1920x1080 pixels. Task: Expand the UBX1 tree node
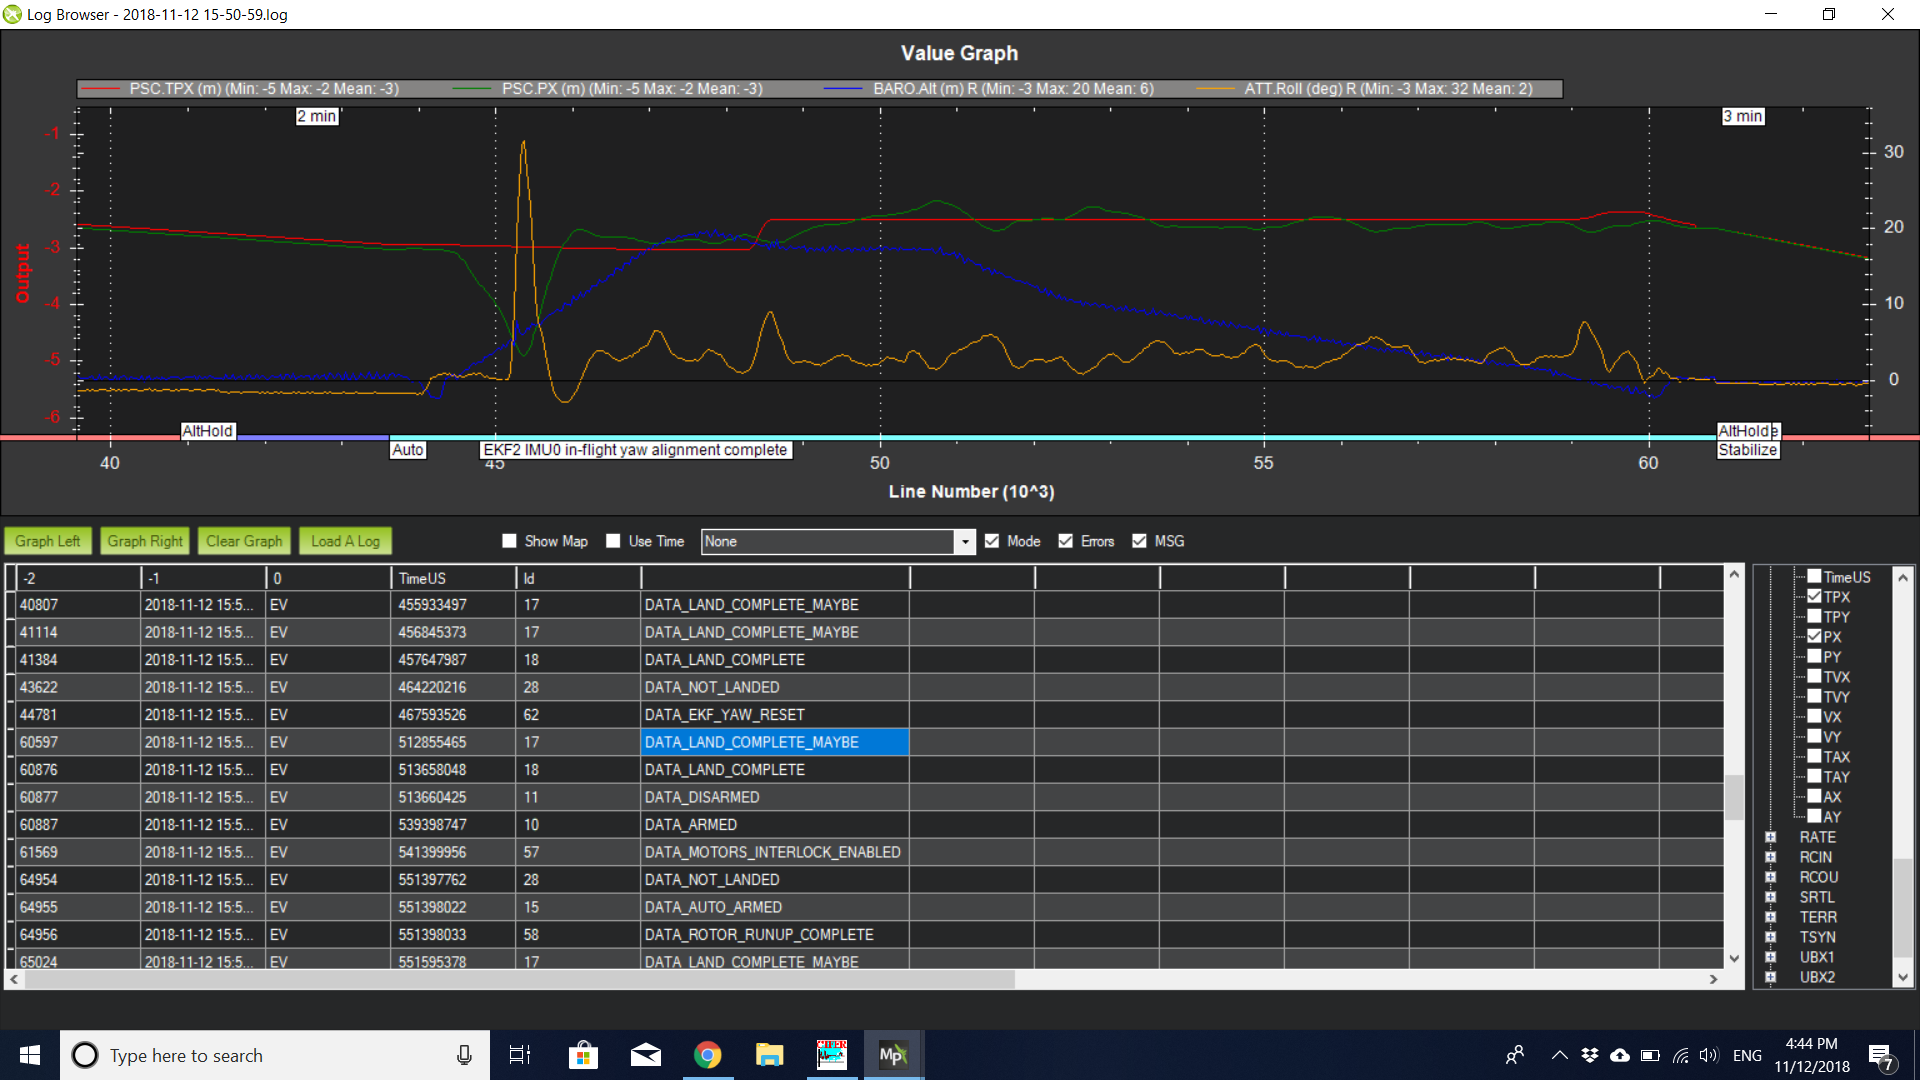[1772, 957]
